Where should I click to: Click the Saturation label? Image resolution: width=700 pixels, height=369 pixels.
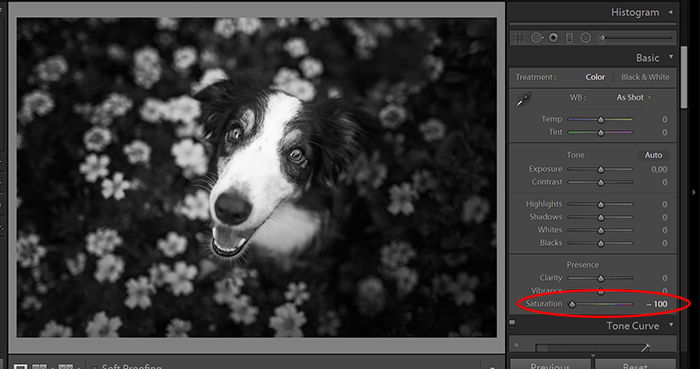544,304
